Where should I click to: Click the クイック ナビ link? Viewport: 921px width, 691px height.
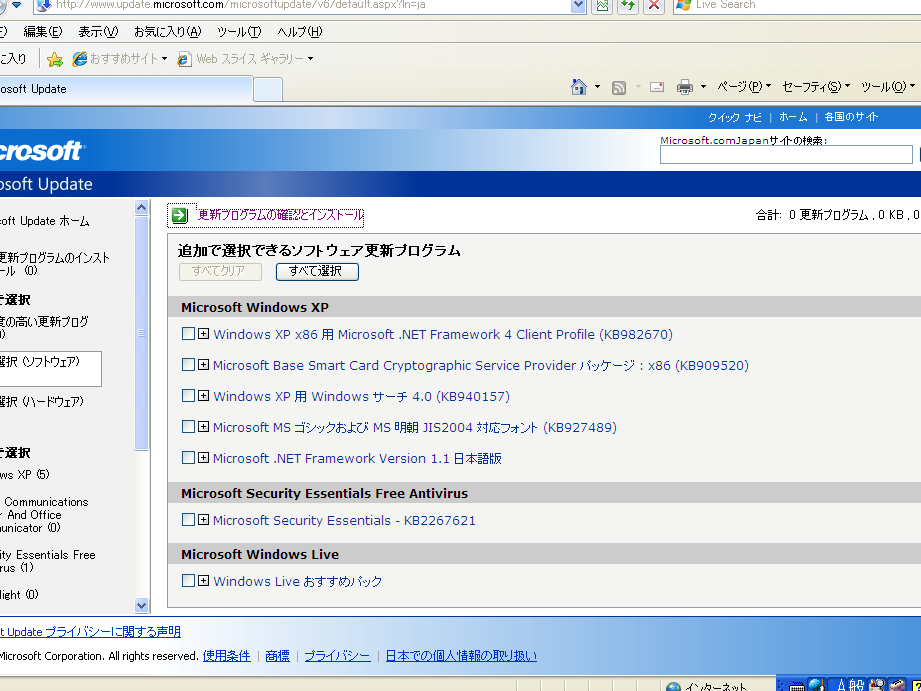[734, 118]
